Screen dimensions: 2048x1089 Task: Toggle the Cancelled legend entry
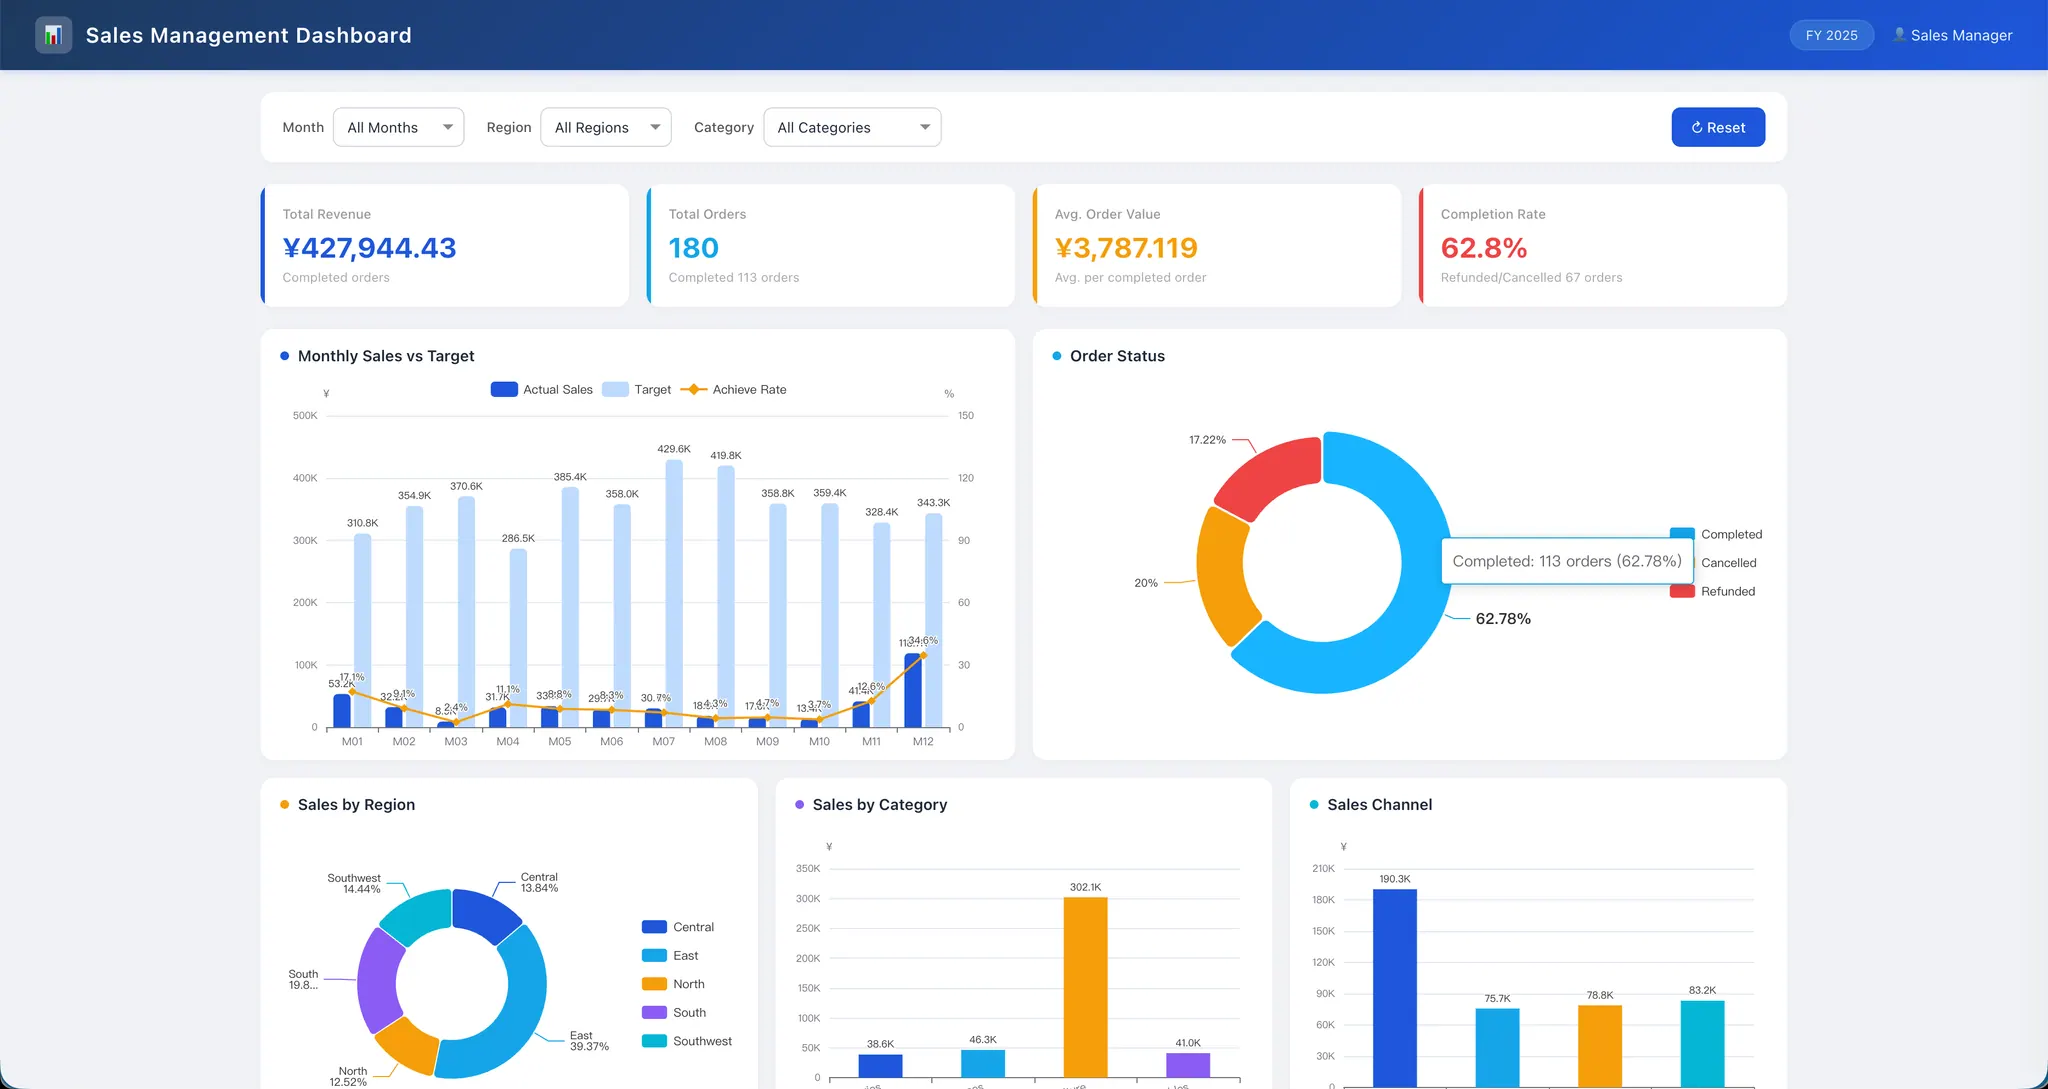click(1728, 563)
